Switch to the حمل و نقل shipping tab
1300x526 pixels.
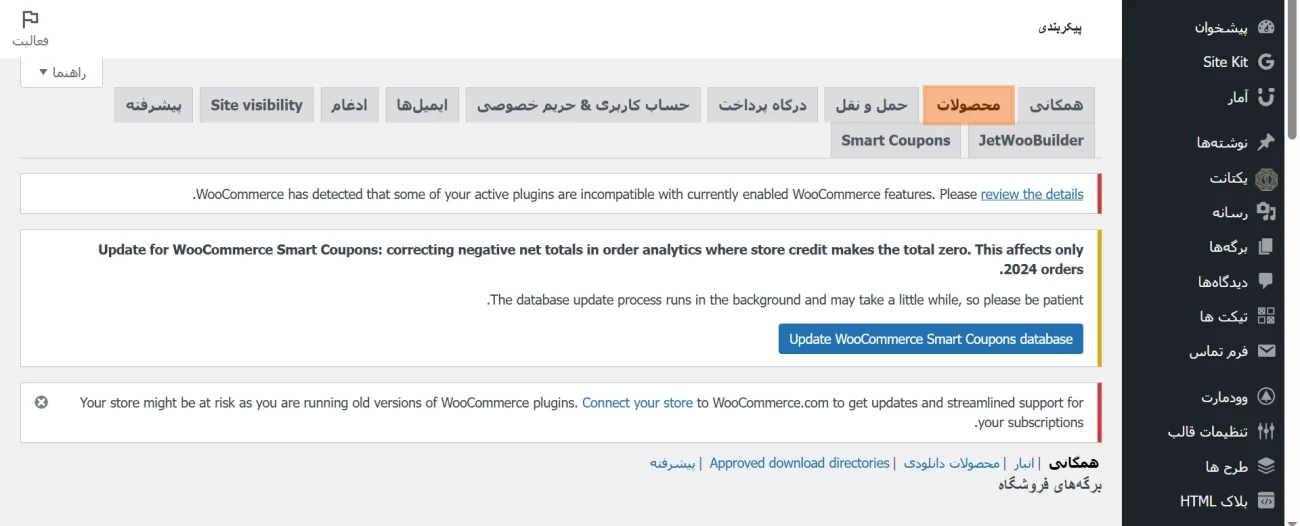click(x=871, y=105)
